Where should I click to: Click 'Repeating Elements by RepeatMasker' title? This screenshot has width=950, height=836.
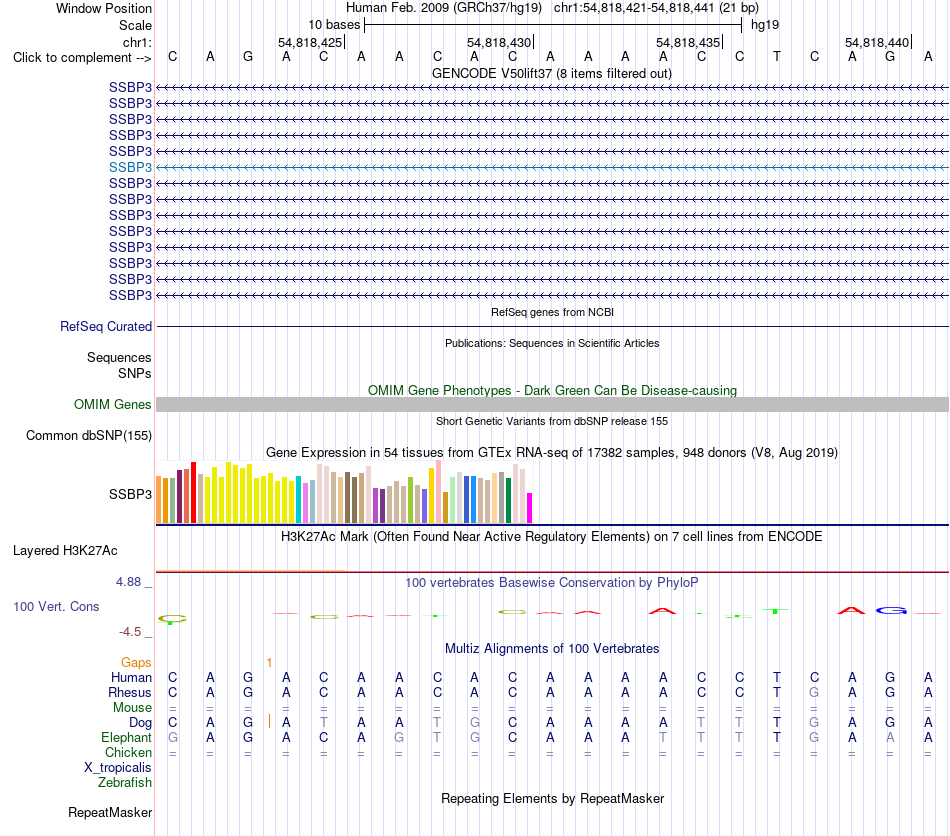(553, 798)
